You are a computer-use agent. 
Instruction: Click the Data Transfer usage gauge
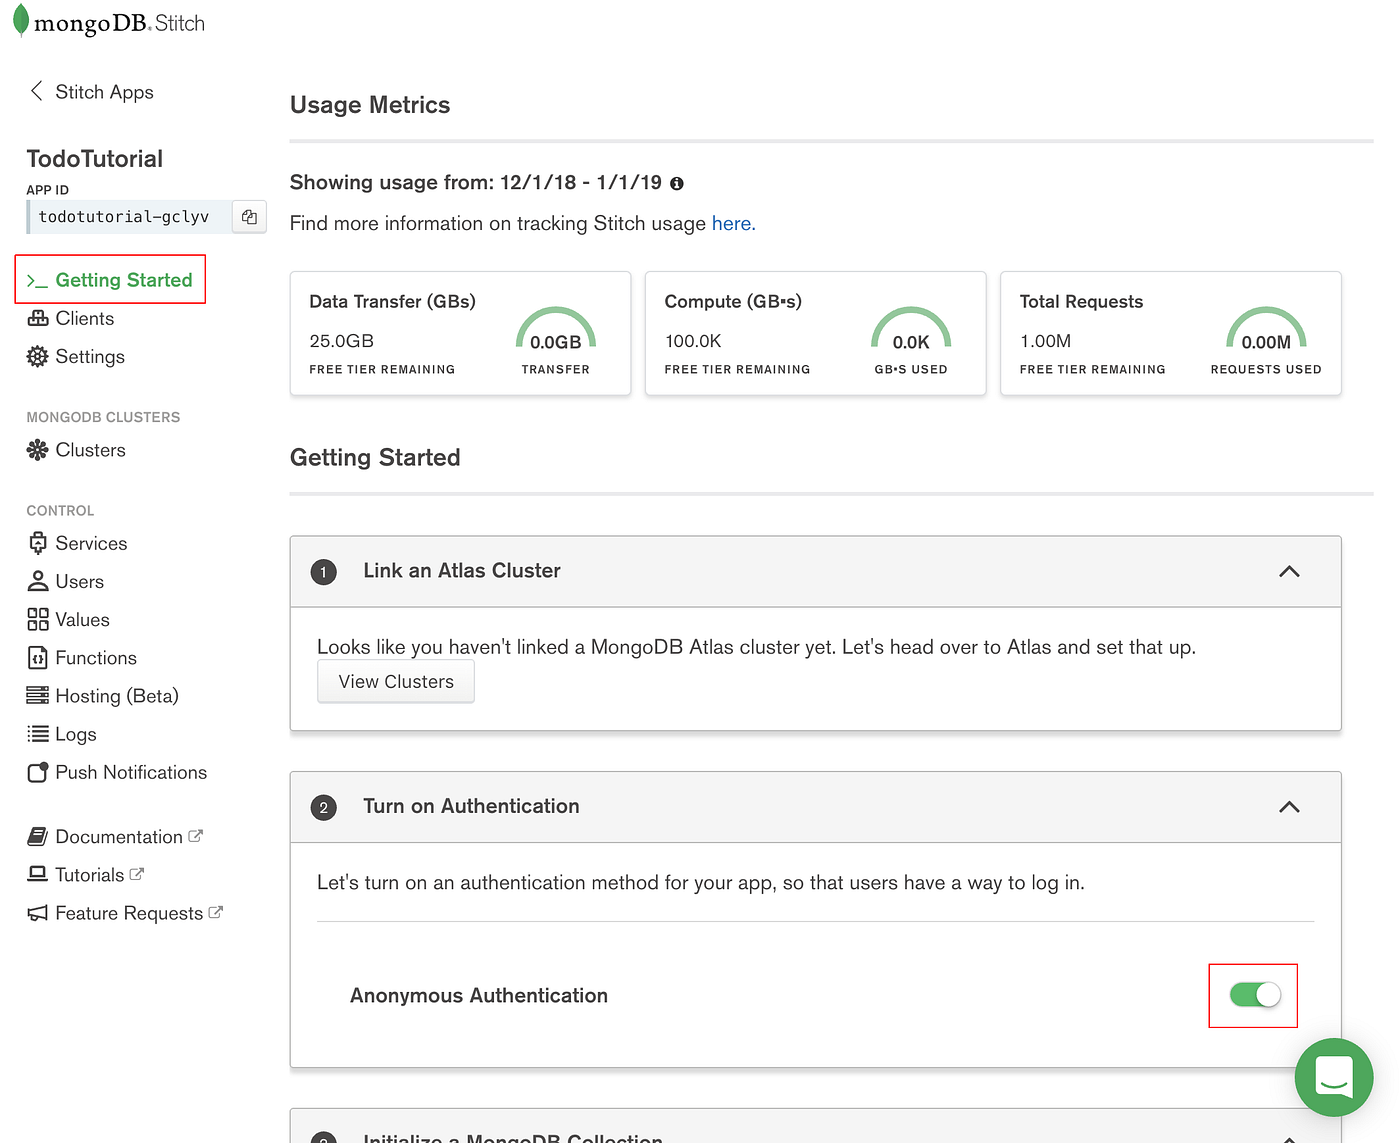[555, 330]
